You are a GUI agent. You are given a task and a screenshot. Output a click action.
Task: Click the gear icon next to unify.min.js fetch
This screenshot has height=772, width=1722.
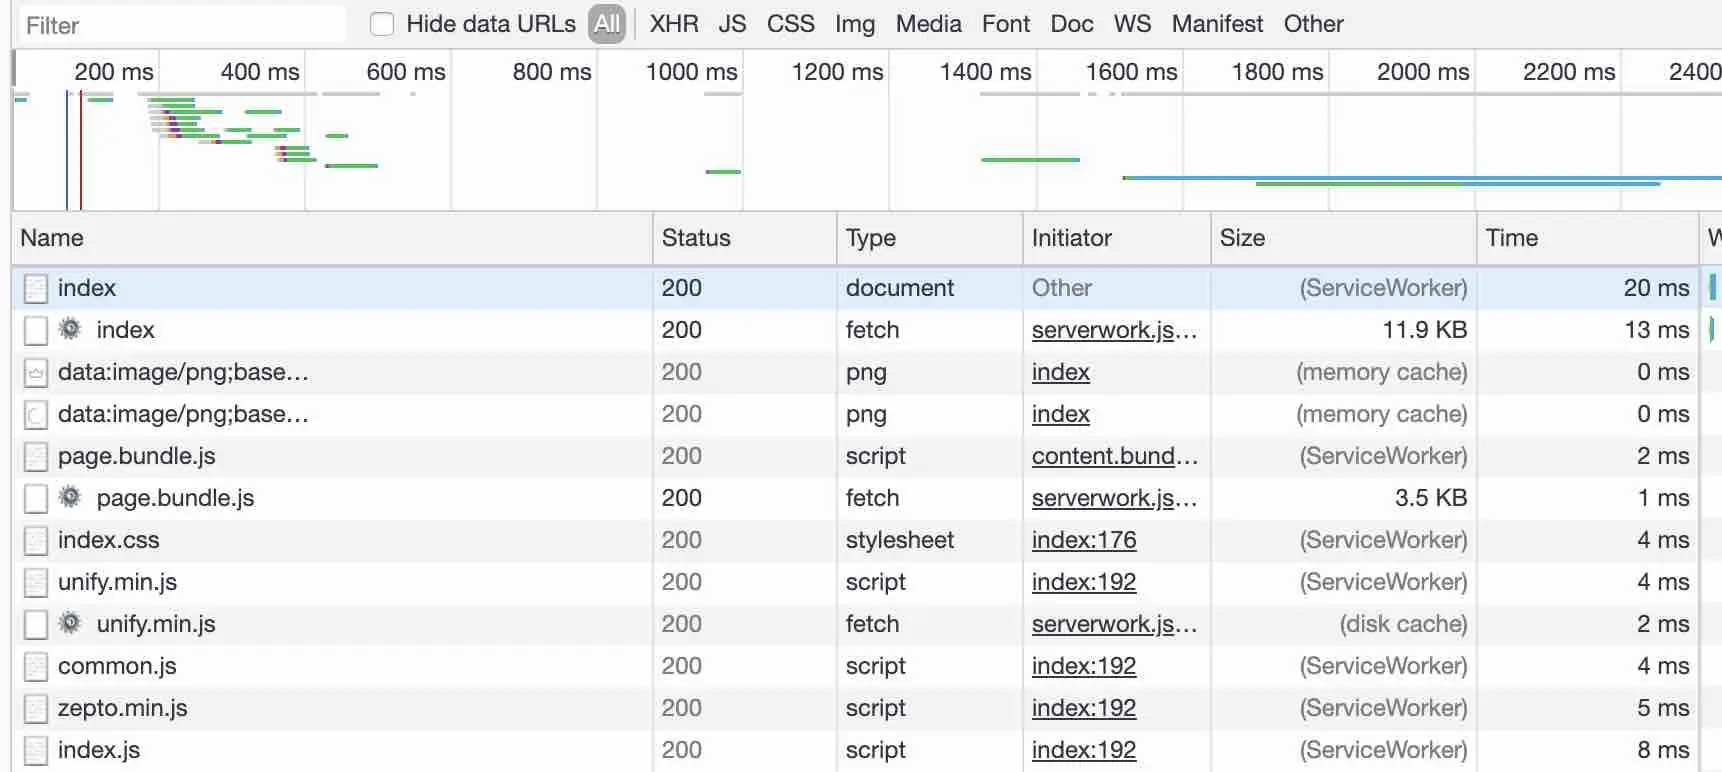[70, 623]
